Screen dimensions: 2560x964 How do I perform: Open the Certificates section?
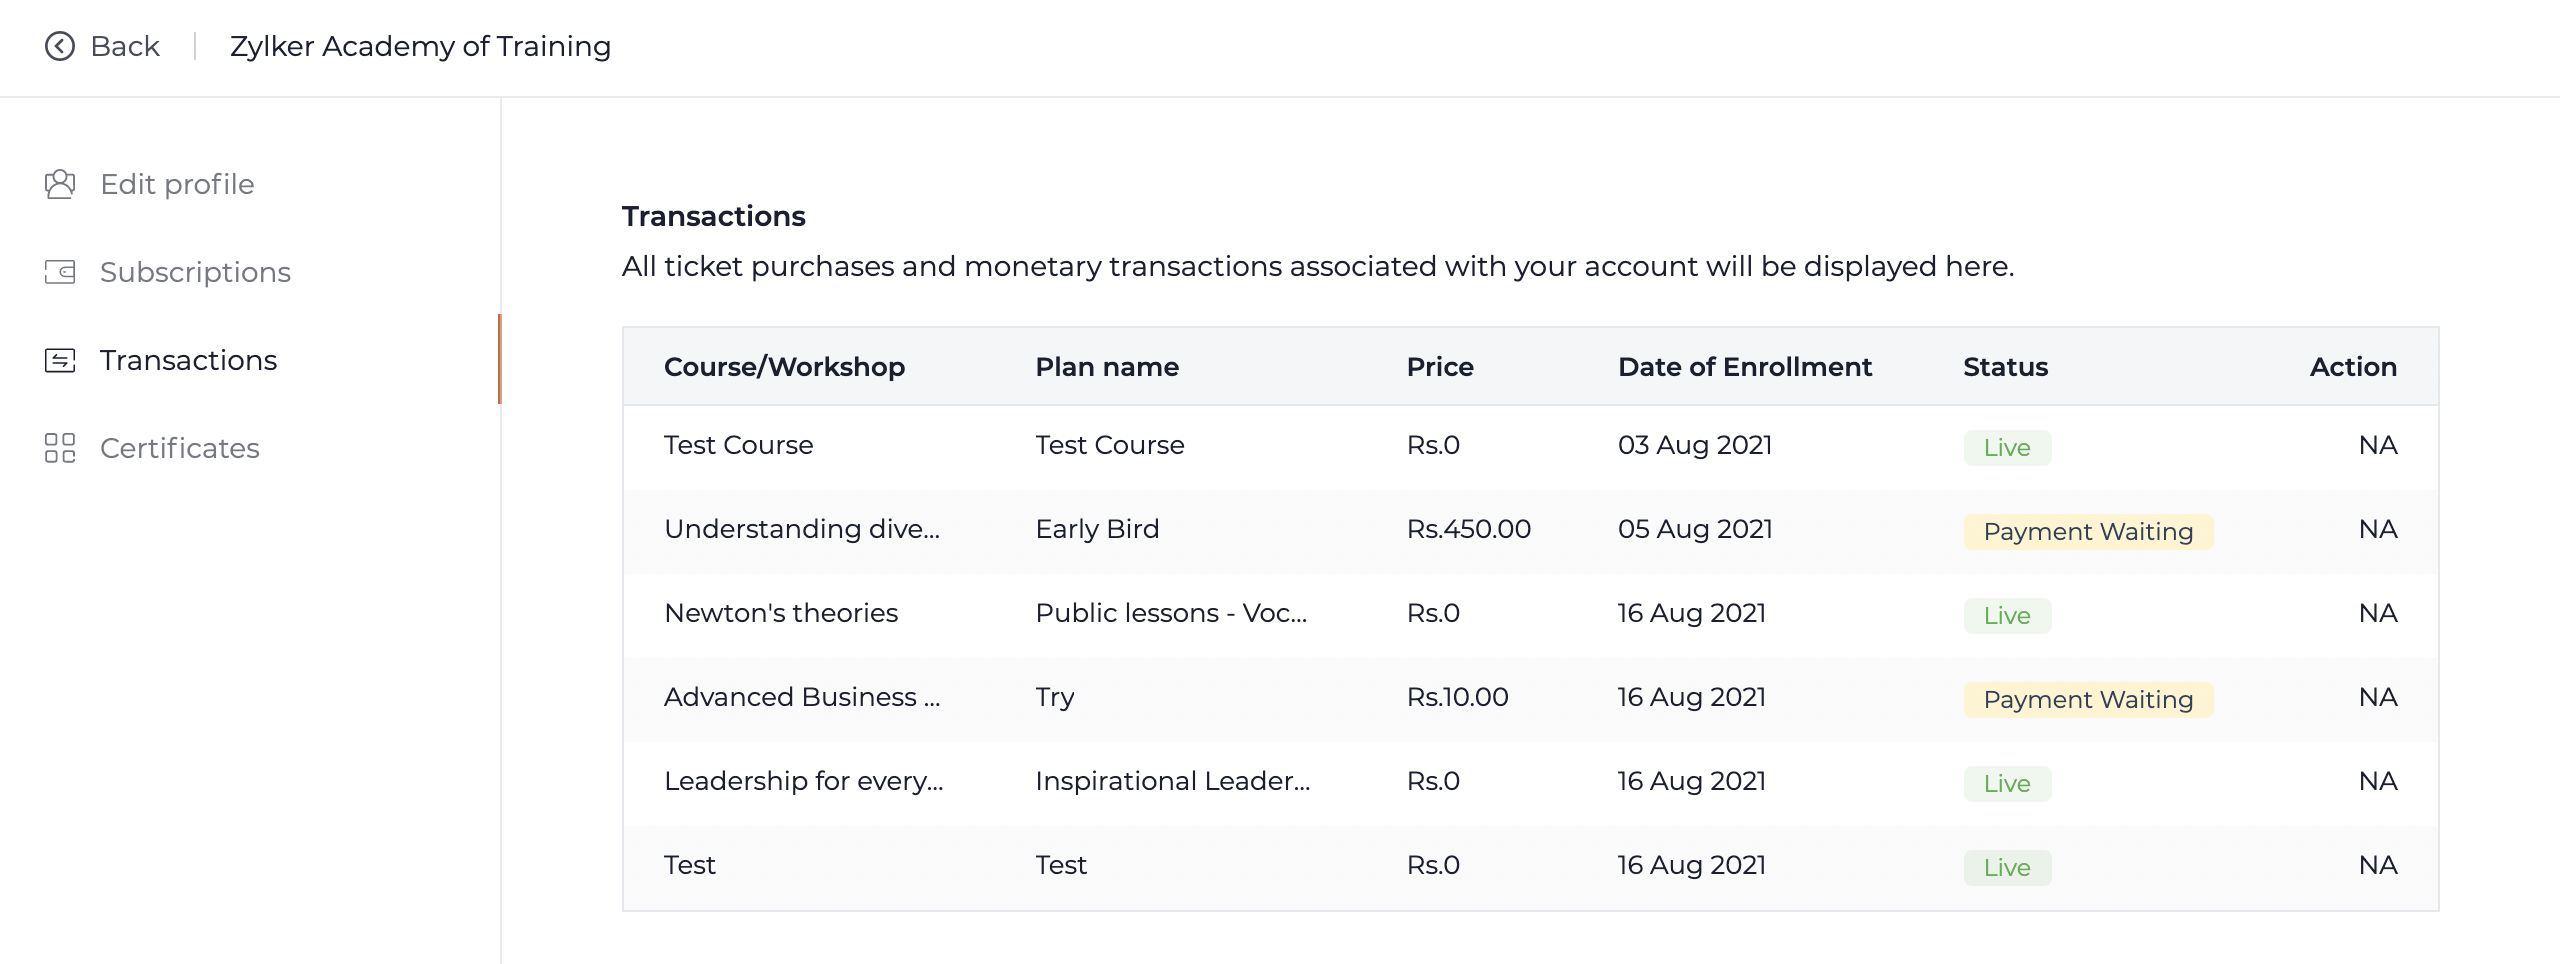[180, 448]
